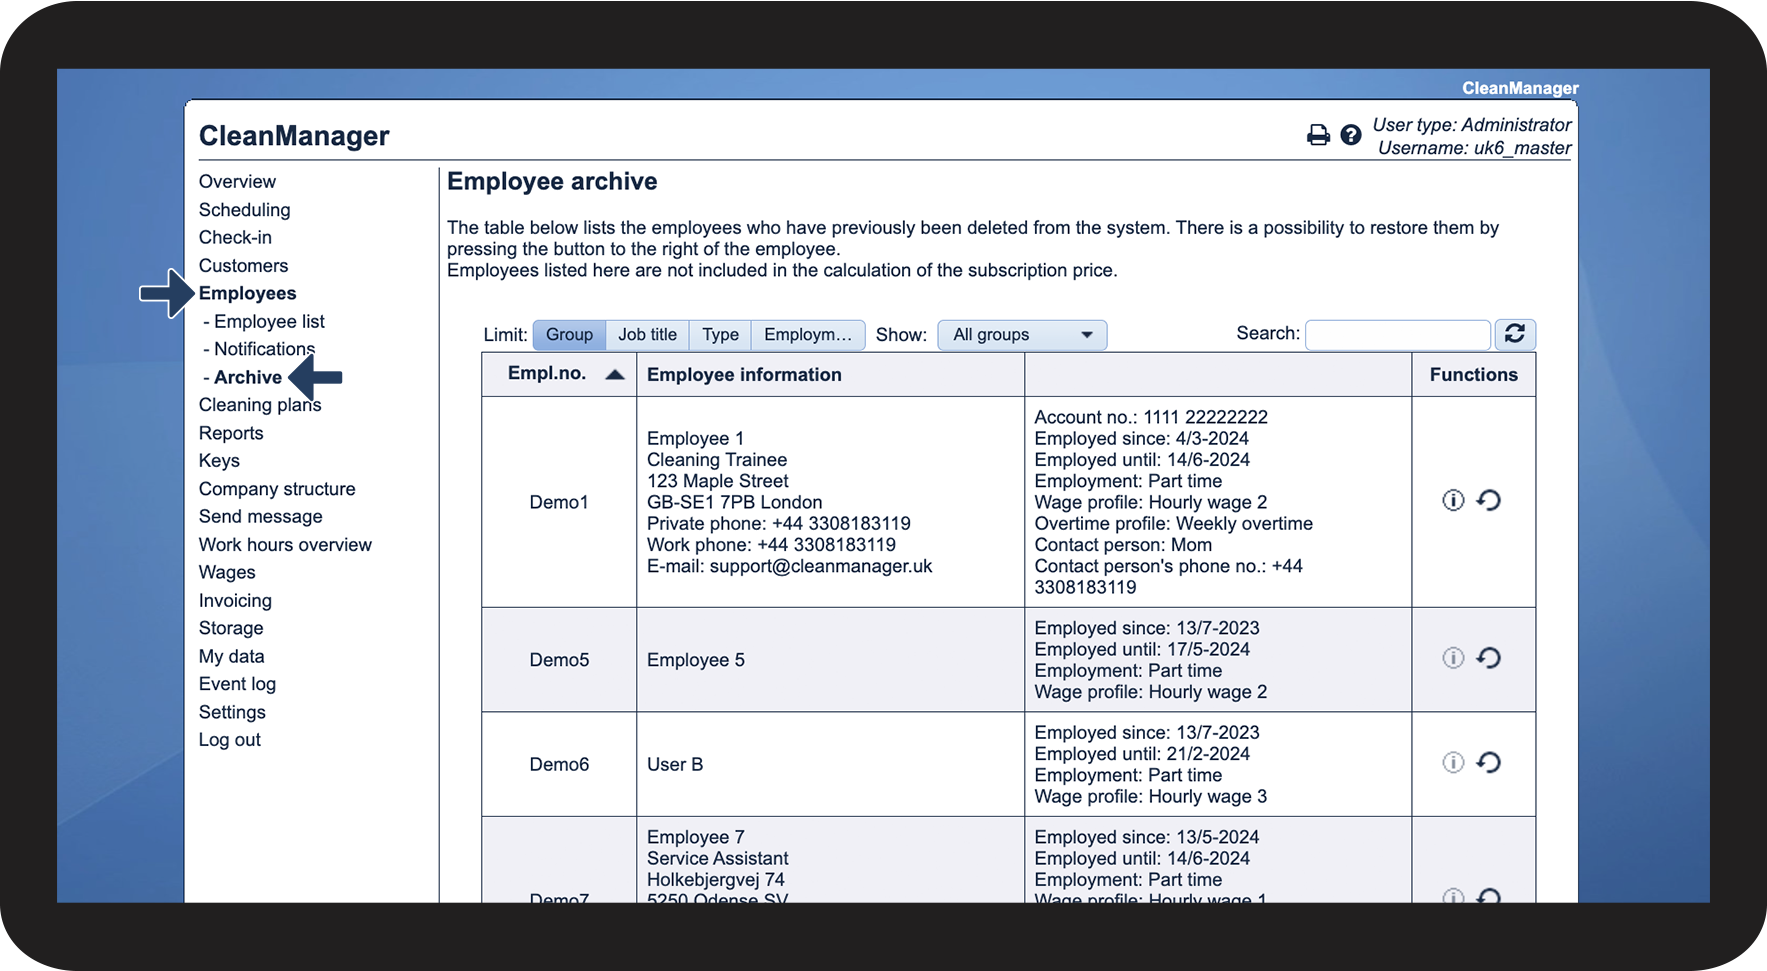Open info icon for Demo5 row
The height and width of the screenshot is (971, 1767).
[x=1452, y=658]
